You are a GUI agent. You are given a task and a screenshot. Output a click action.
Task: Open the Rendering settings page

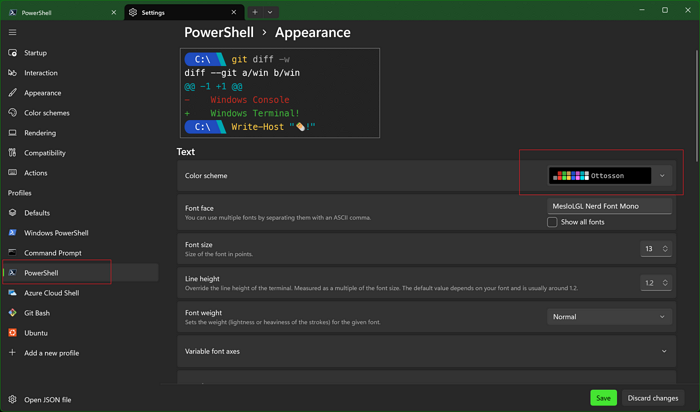tap(80, 133)
